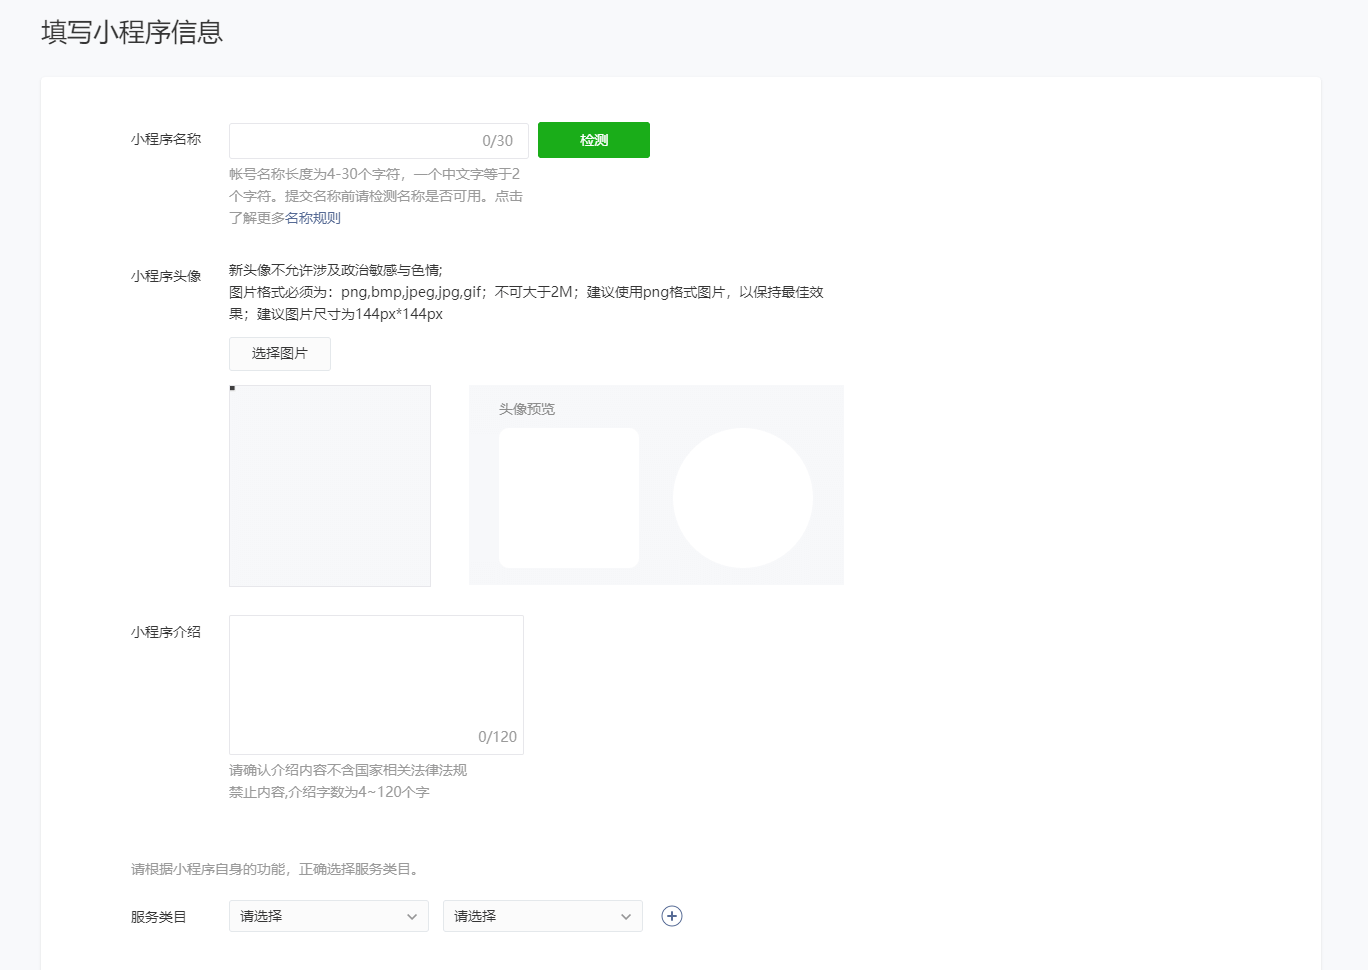This screenshot has width=1368, height=970.
Task: Open the 名称规则 link
Action: tap(313, 218)
